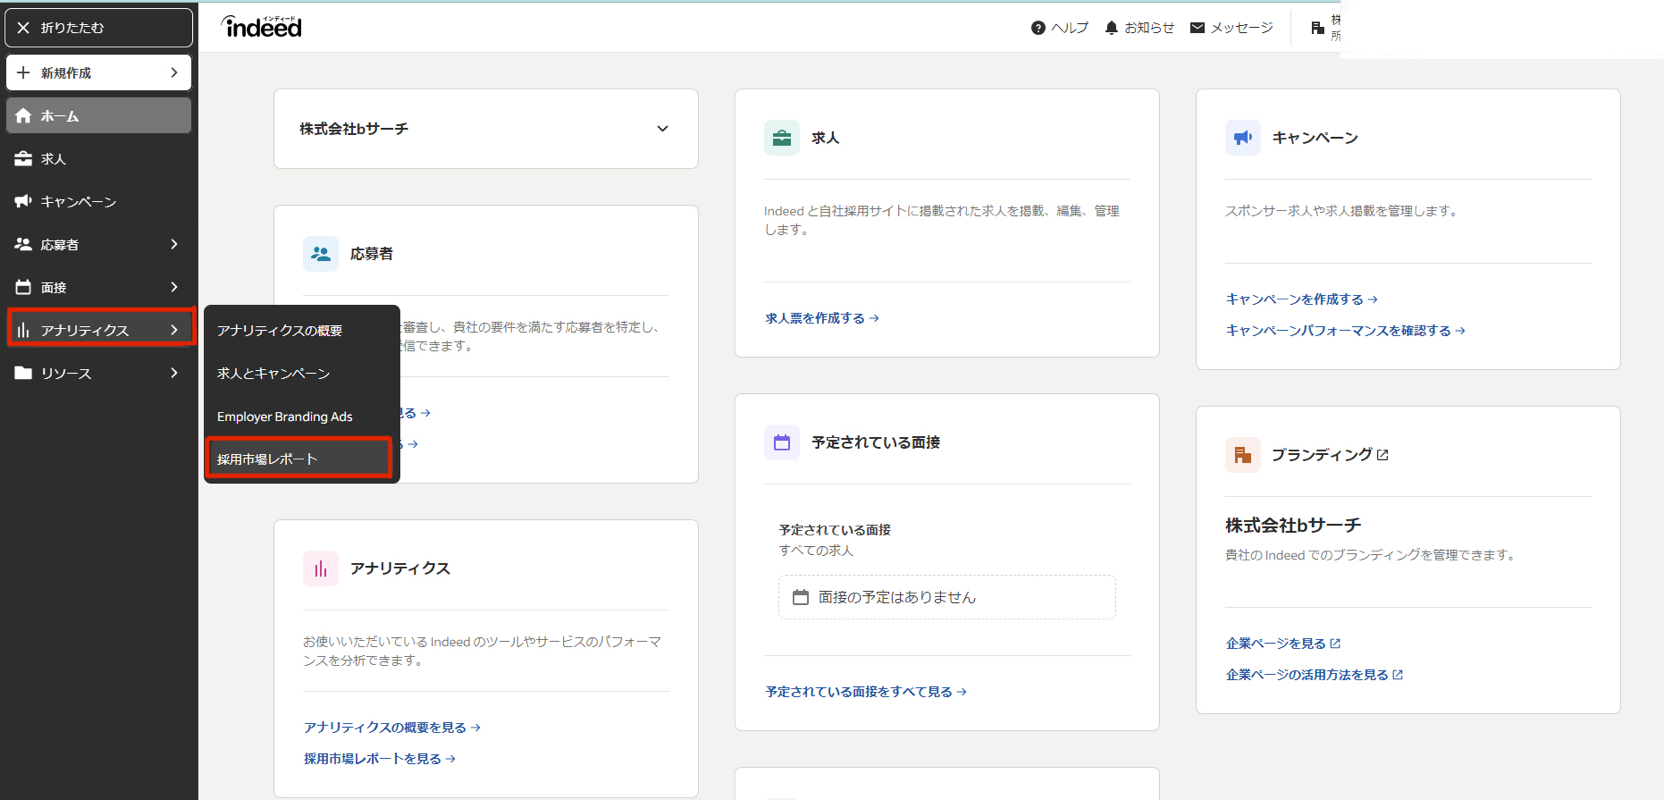1664x800 pixels.
Task: Click 予定されている面接をすべて見る link
Action: 866,691
